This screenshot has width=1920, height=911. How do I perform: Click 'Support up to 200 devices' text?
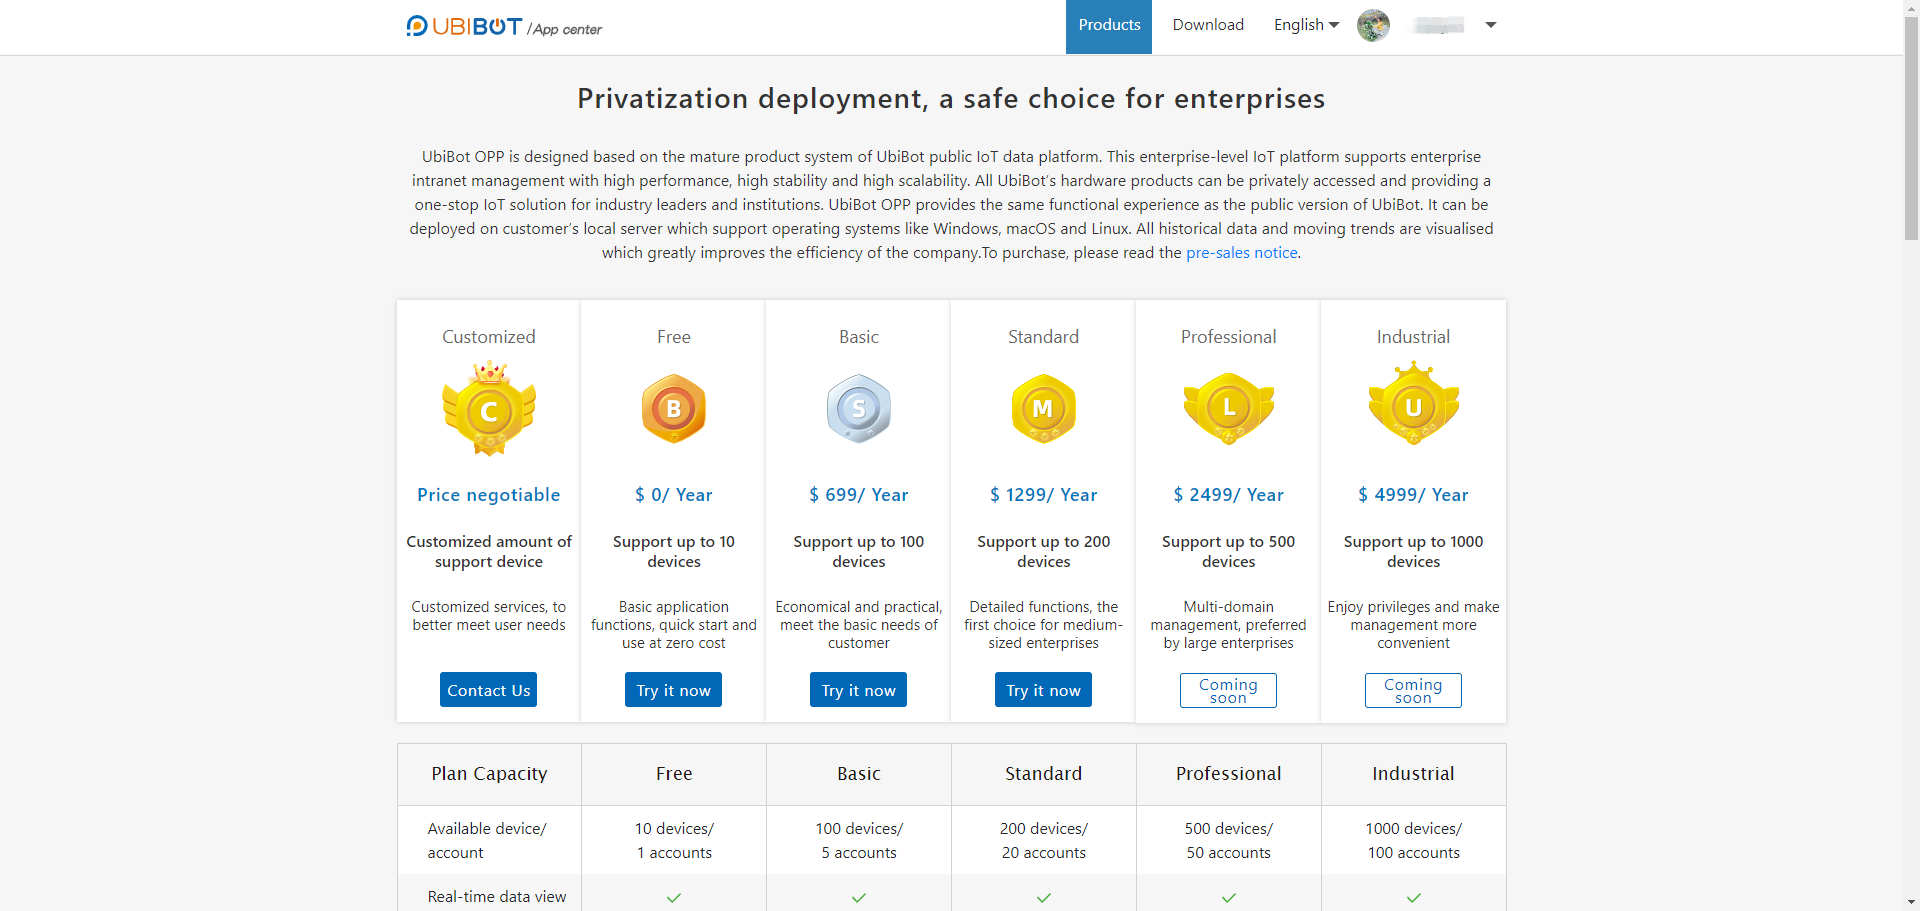click(1043, 552)
